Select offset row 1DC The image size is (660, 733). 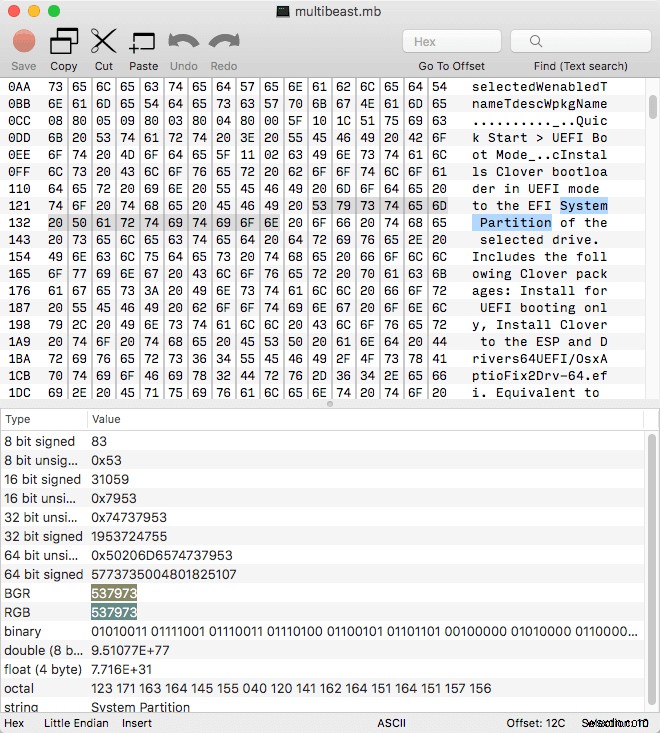point(19,393)
